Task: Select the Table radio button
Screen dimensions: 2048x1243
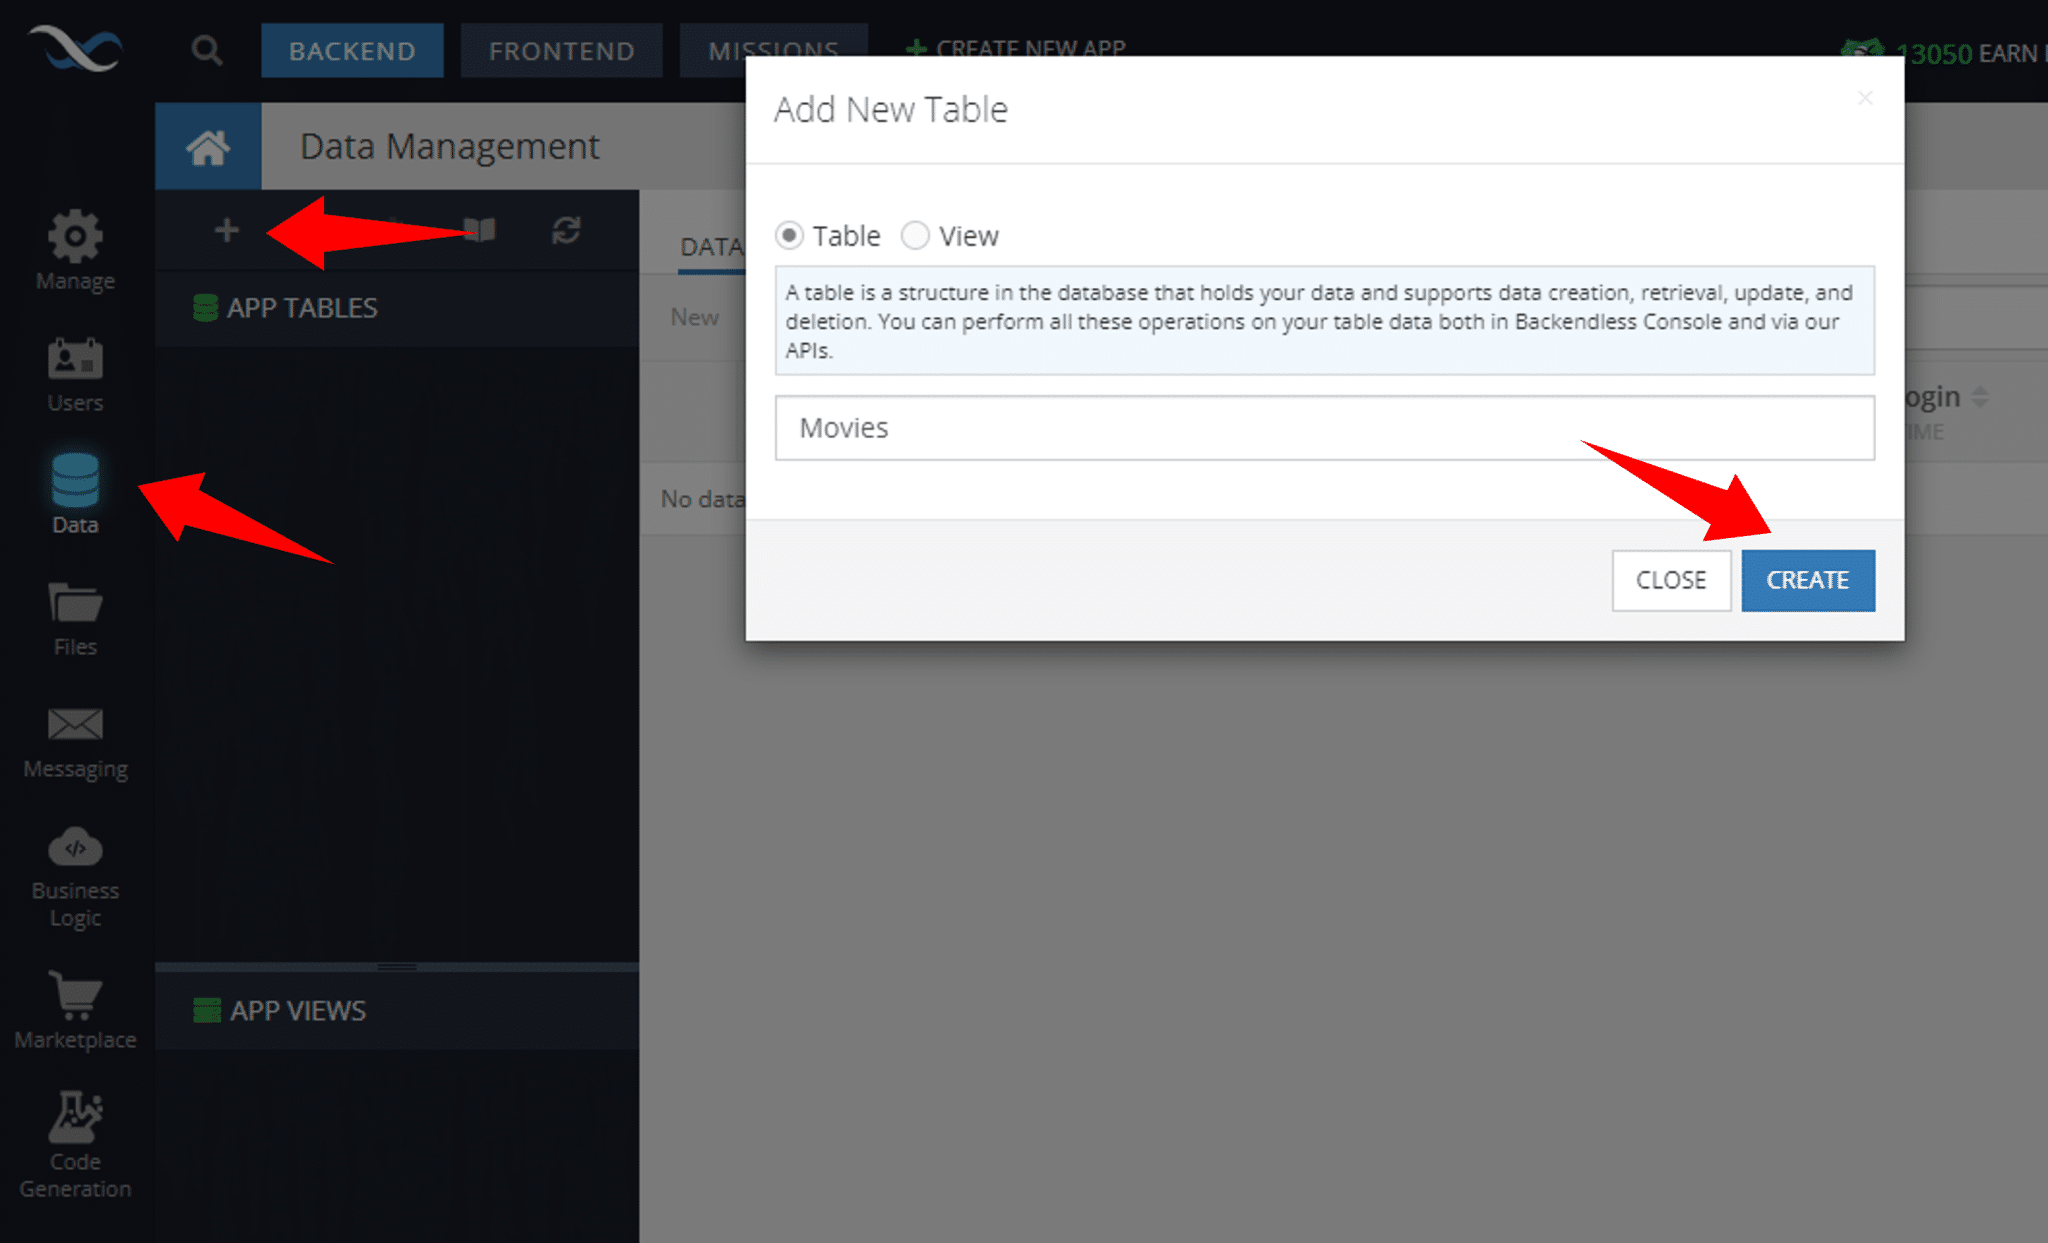Action: pyautogui.click(x=789, y=236)
